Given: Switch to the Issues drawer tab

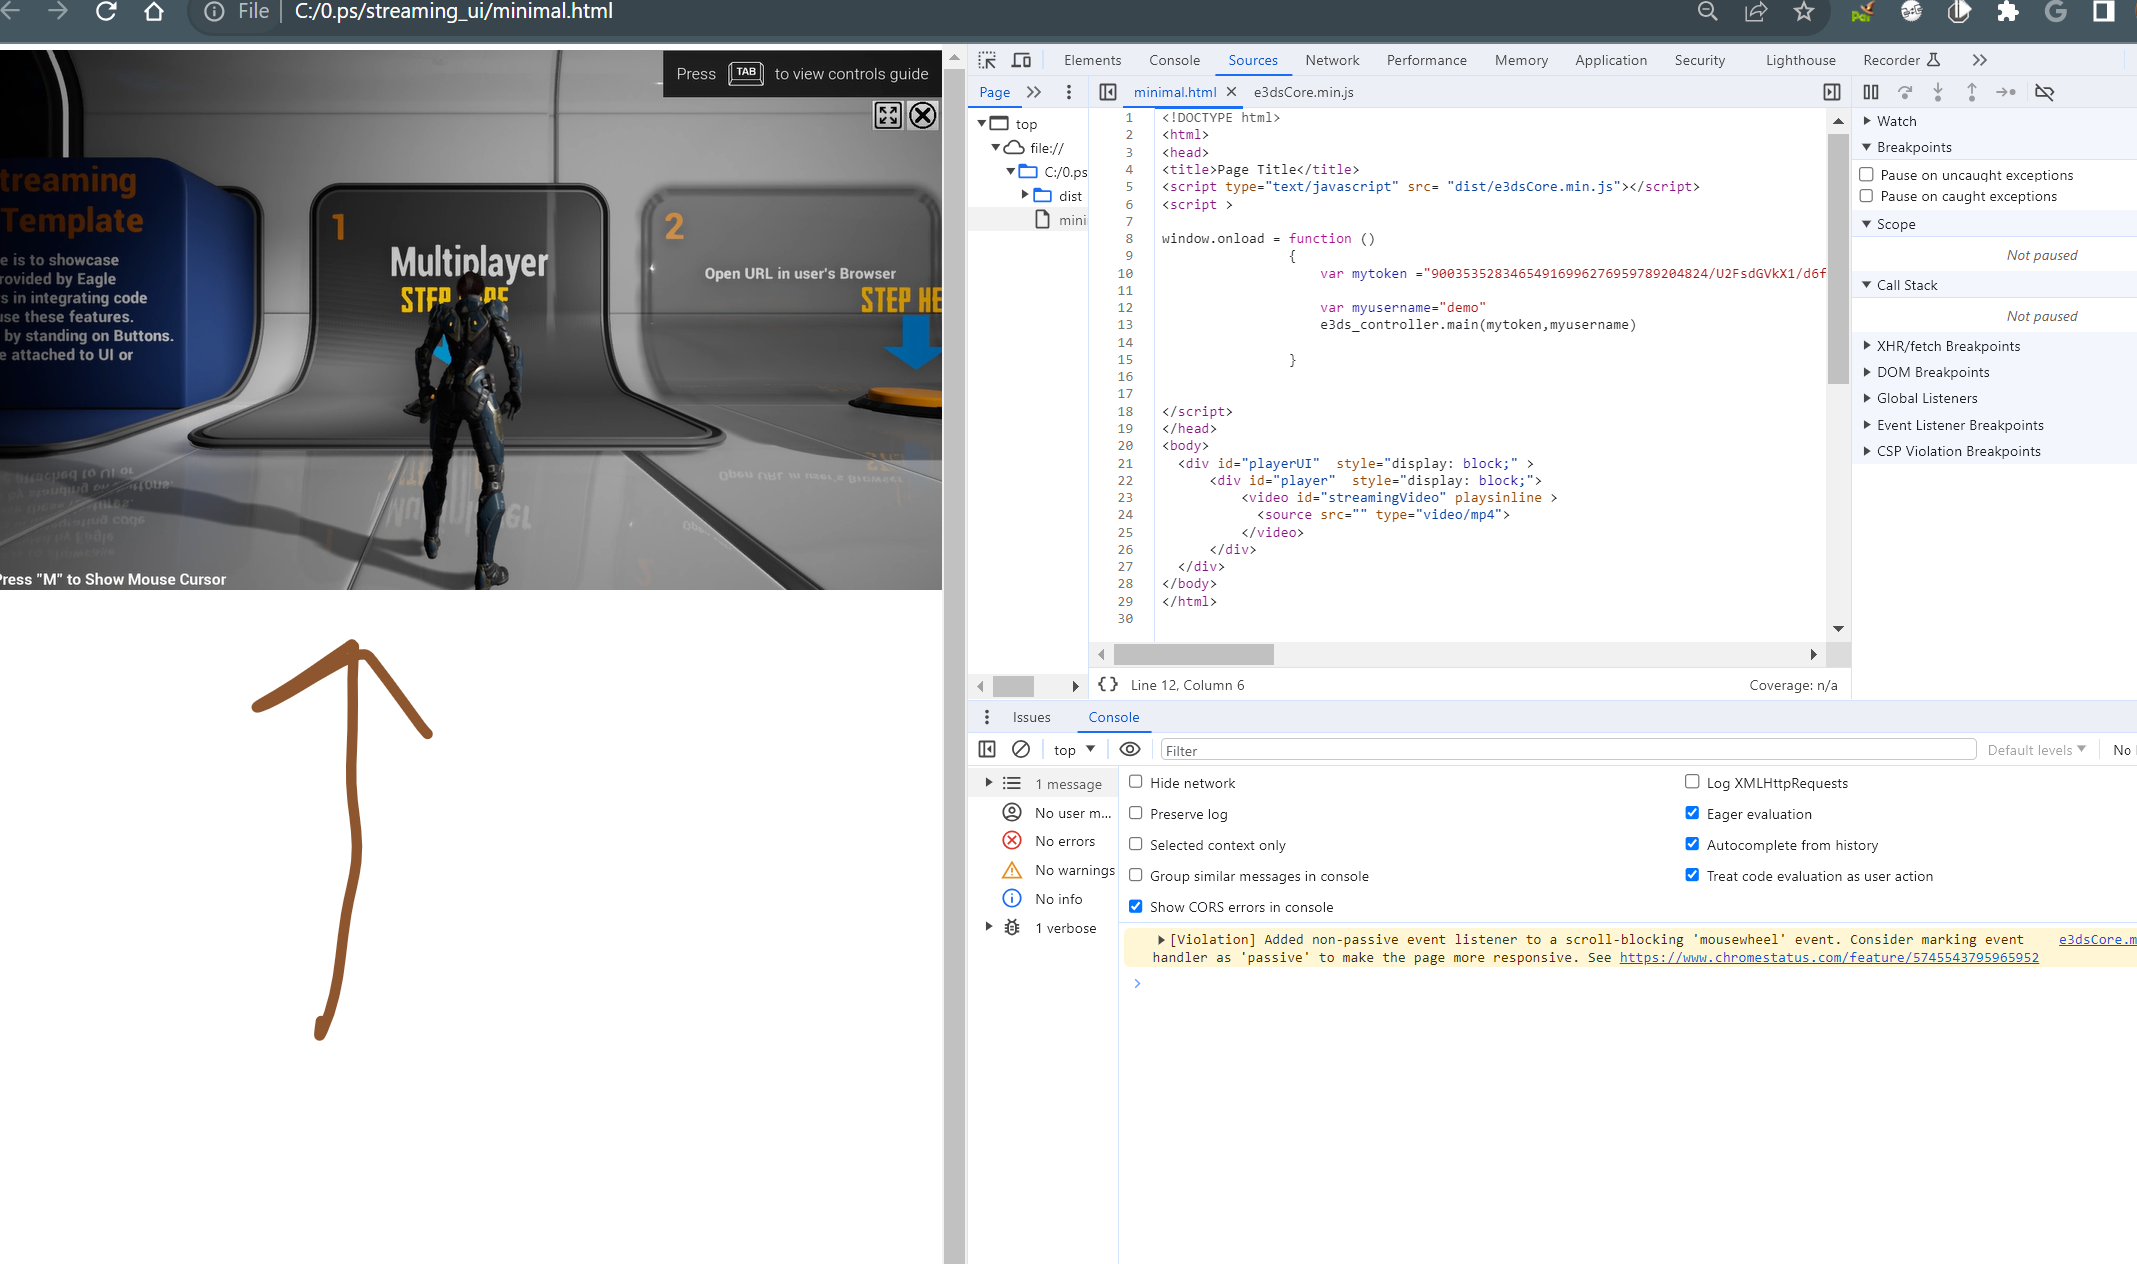Looking at the screenshot, I should (x=1031, y=717).
